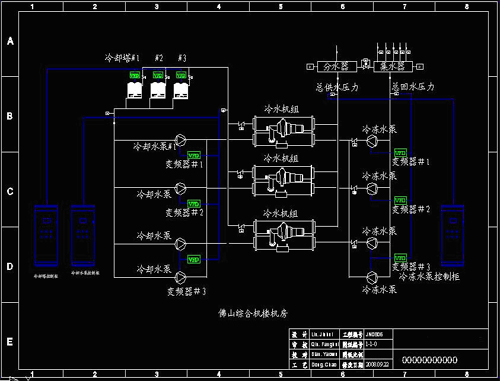
Task: Select the cooling tower #1 symbol
Action: (x=135, y=90)
